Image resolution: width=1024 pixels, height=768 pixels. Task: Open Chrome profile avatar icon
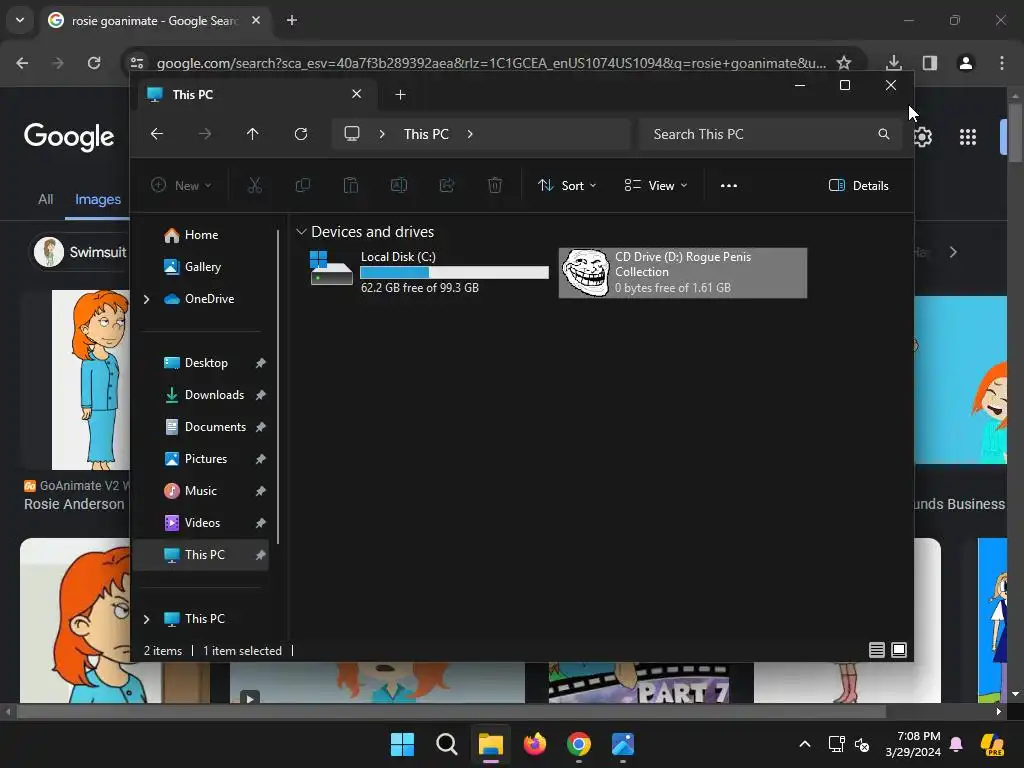pos(966,63)
